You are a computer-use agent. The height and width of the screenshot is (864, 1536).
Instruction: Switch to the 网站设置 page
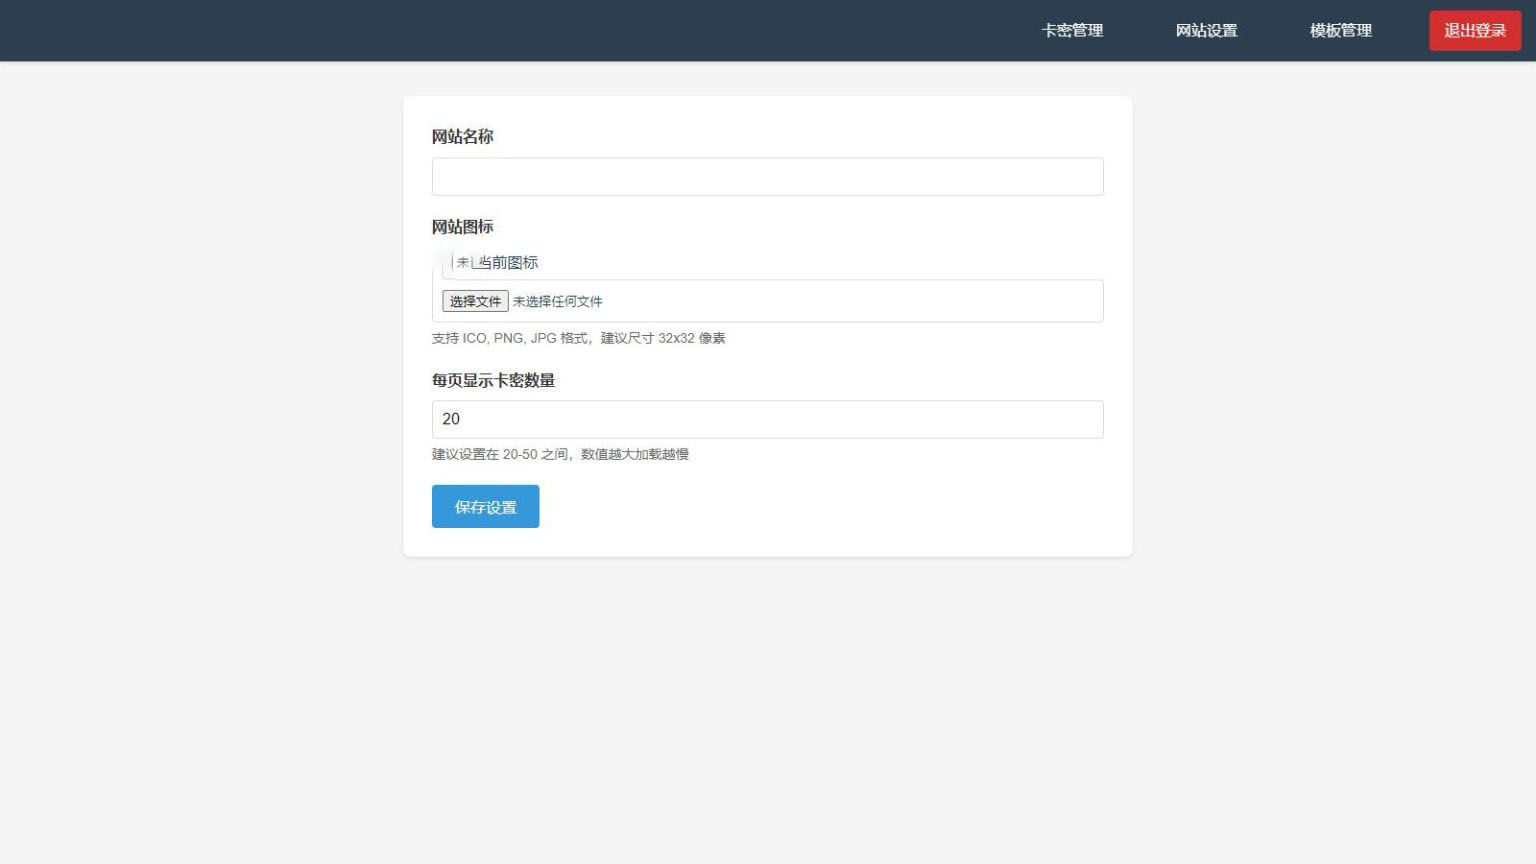coord(1206,31)
